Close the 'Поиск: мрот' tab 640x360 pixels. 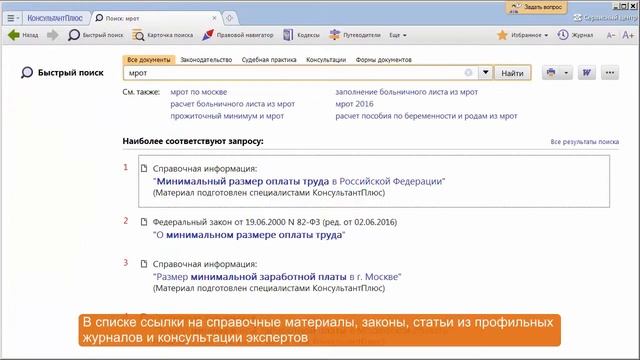click(x=214, y=18)
